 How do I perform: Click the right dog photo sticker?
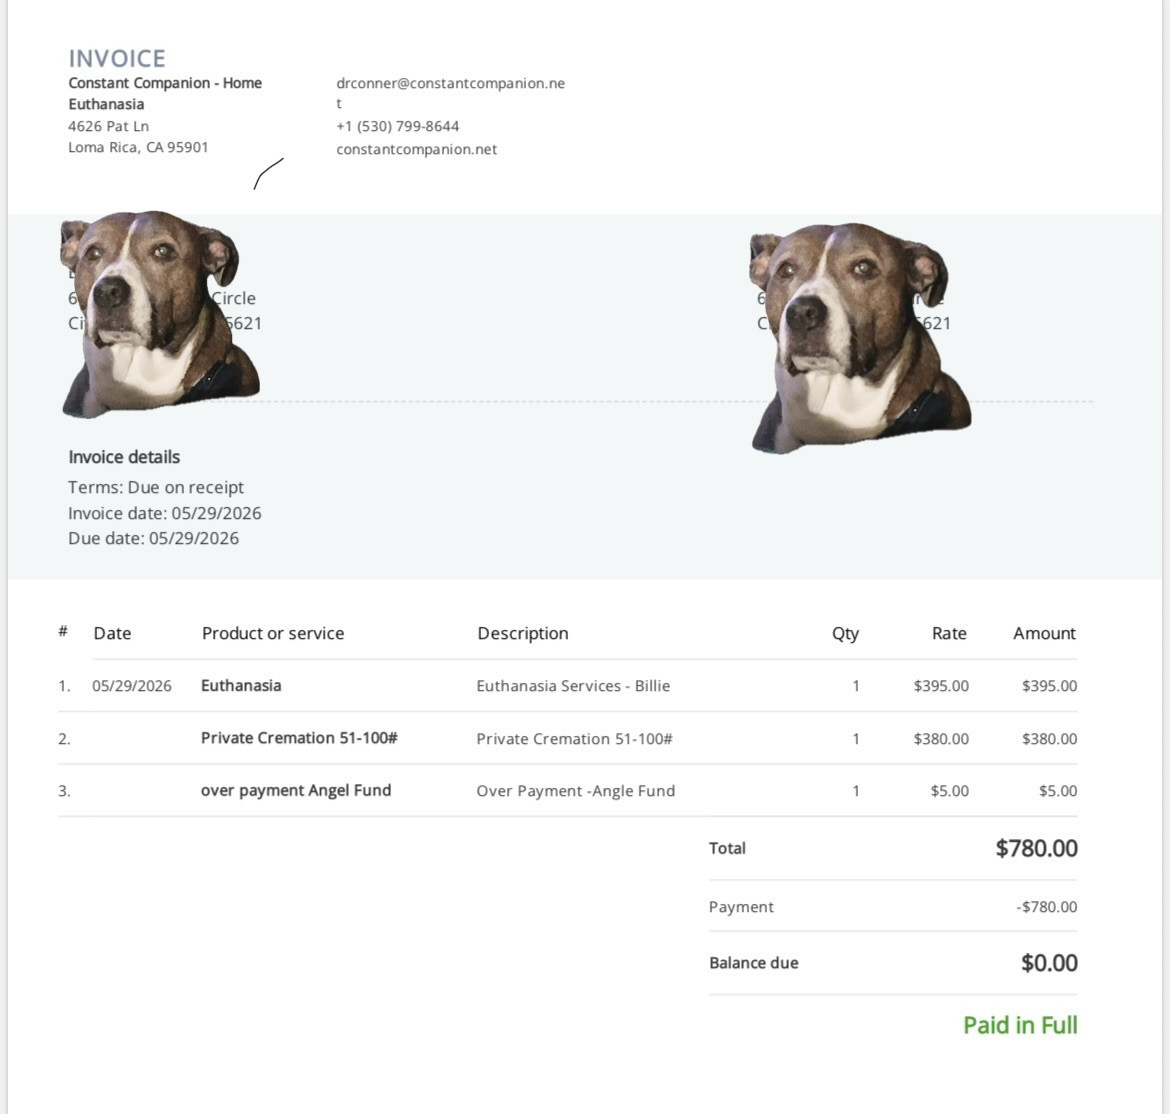860,338
